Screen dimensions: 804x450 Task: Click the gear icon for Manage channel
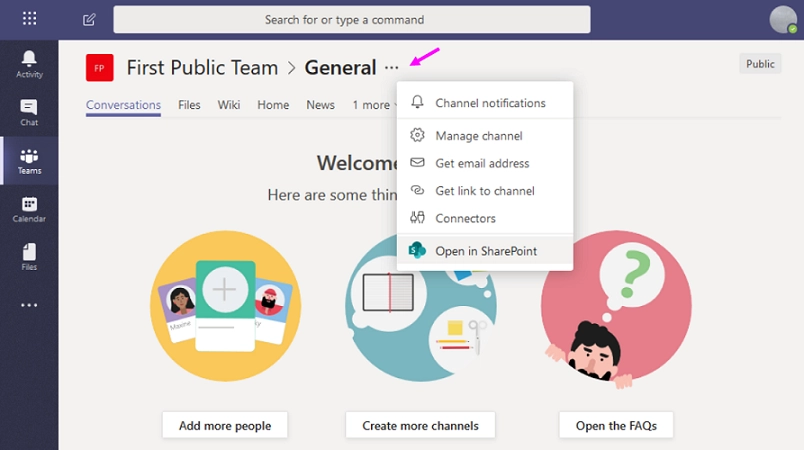tap(417, 135)
